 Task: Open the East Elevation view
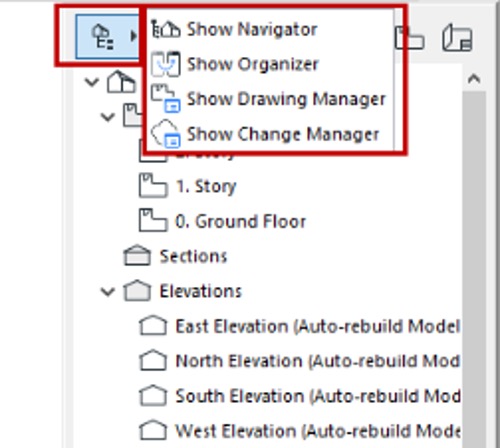coord(318,326)
